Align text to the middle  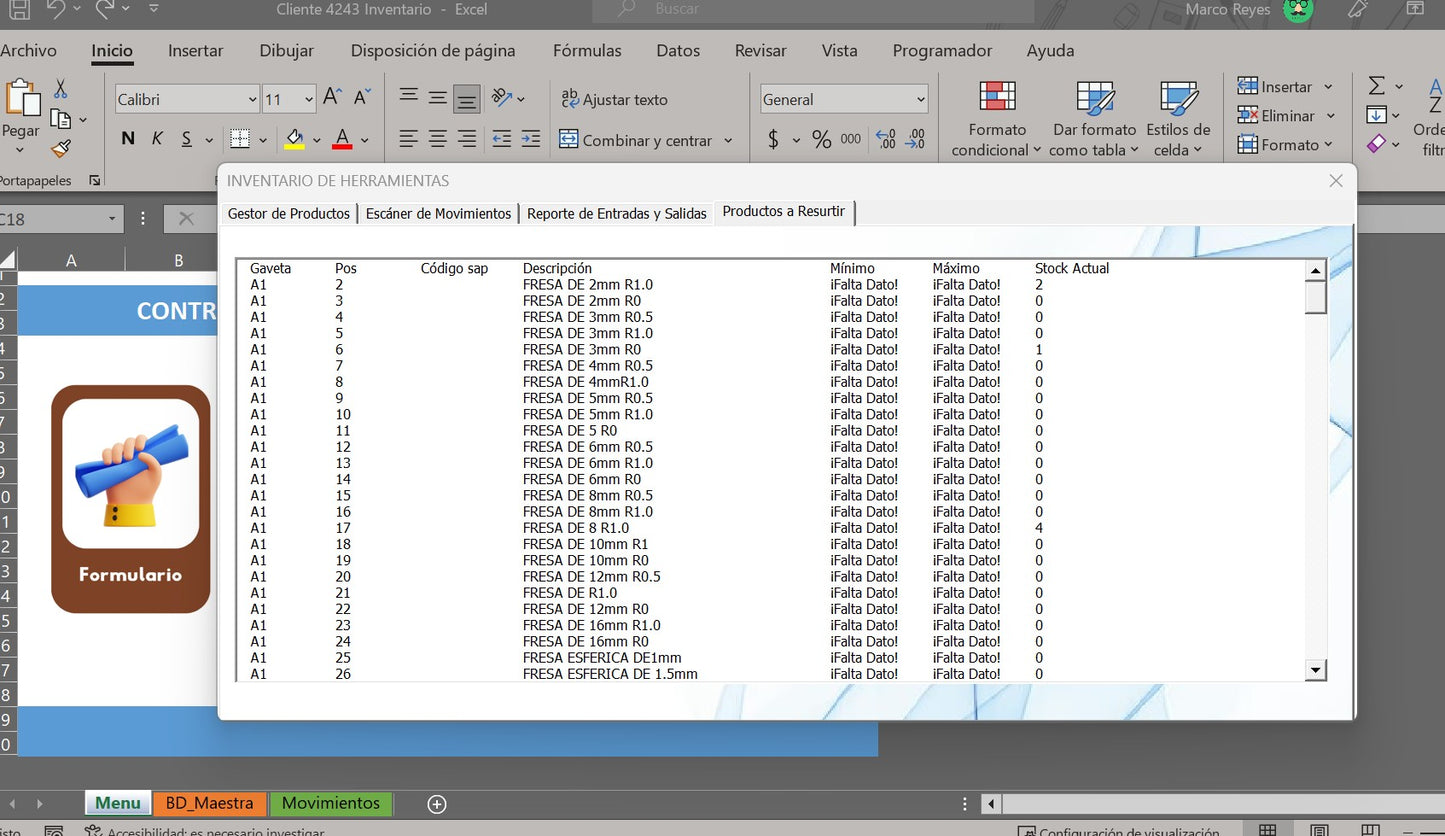point(438,97)
